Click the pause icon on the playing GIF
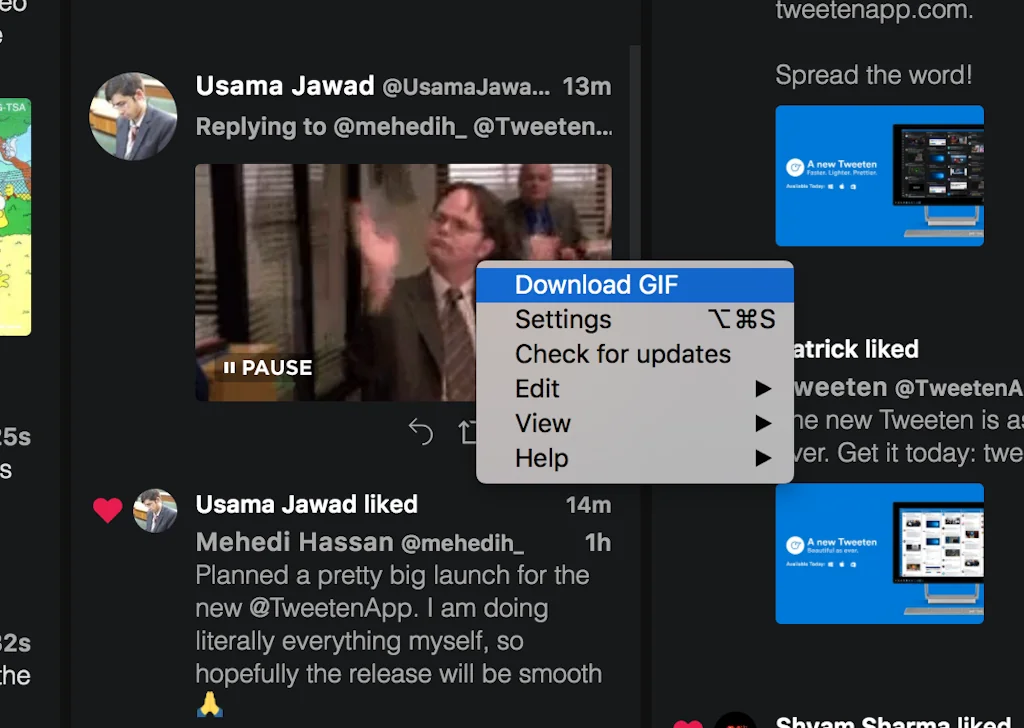 click(233, 367)
